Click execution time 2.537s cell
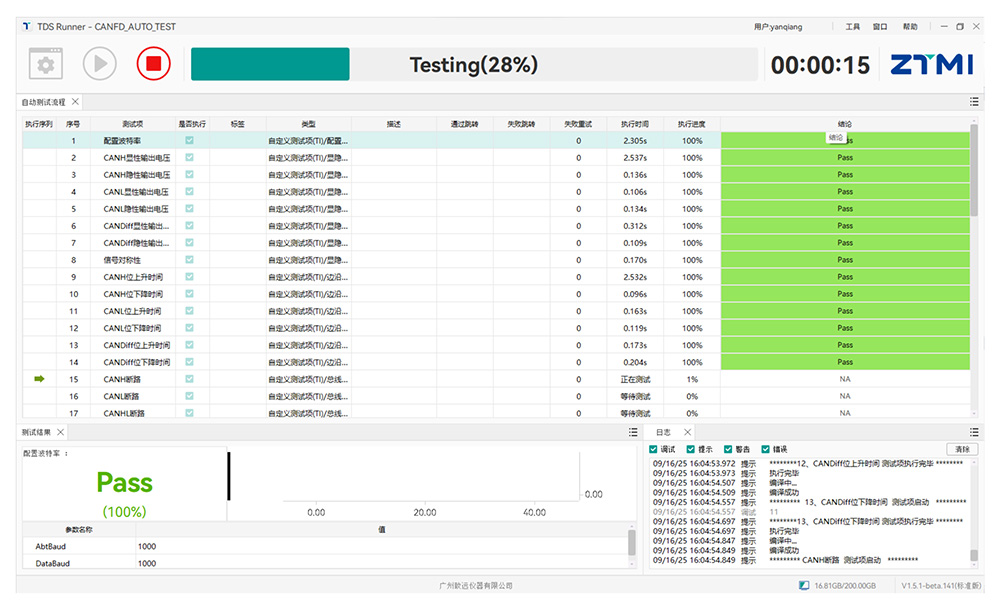 click(x=635, y=158)
